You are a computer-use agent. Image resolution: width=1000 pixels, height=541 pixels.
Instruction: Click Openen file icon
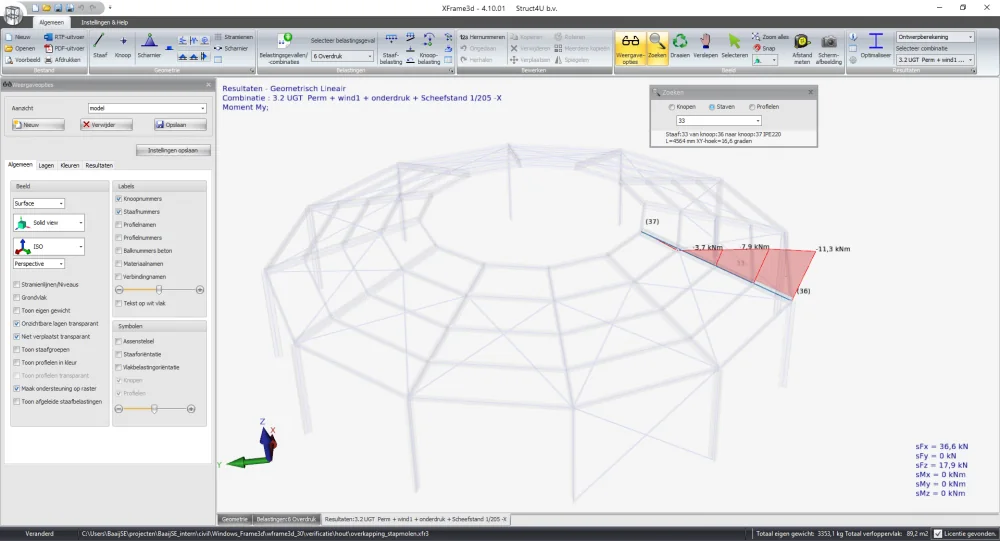click(20, 48)
